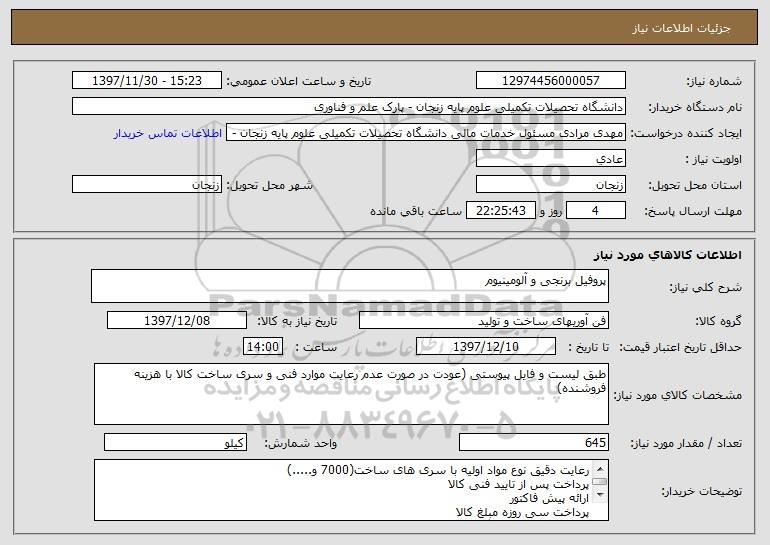Click the label واحد شمارش
770x545 pixels.
click(x=301, y=443)
